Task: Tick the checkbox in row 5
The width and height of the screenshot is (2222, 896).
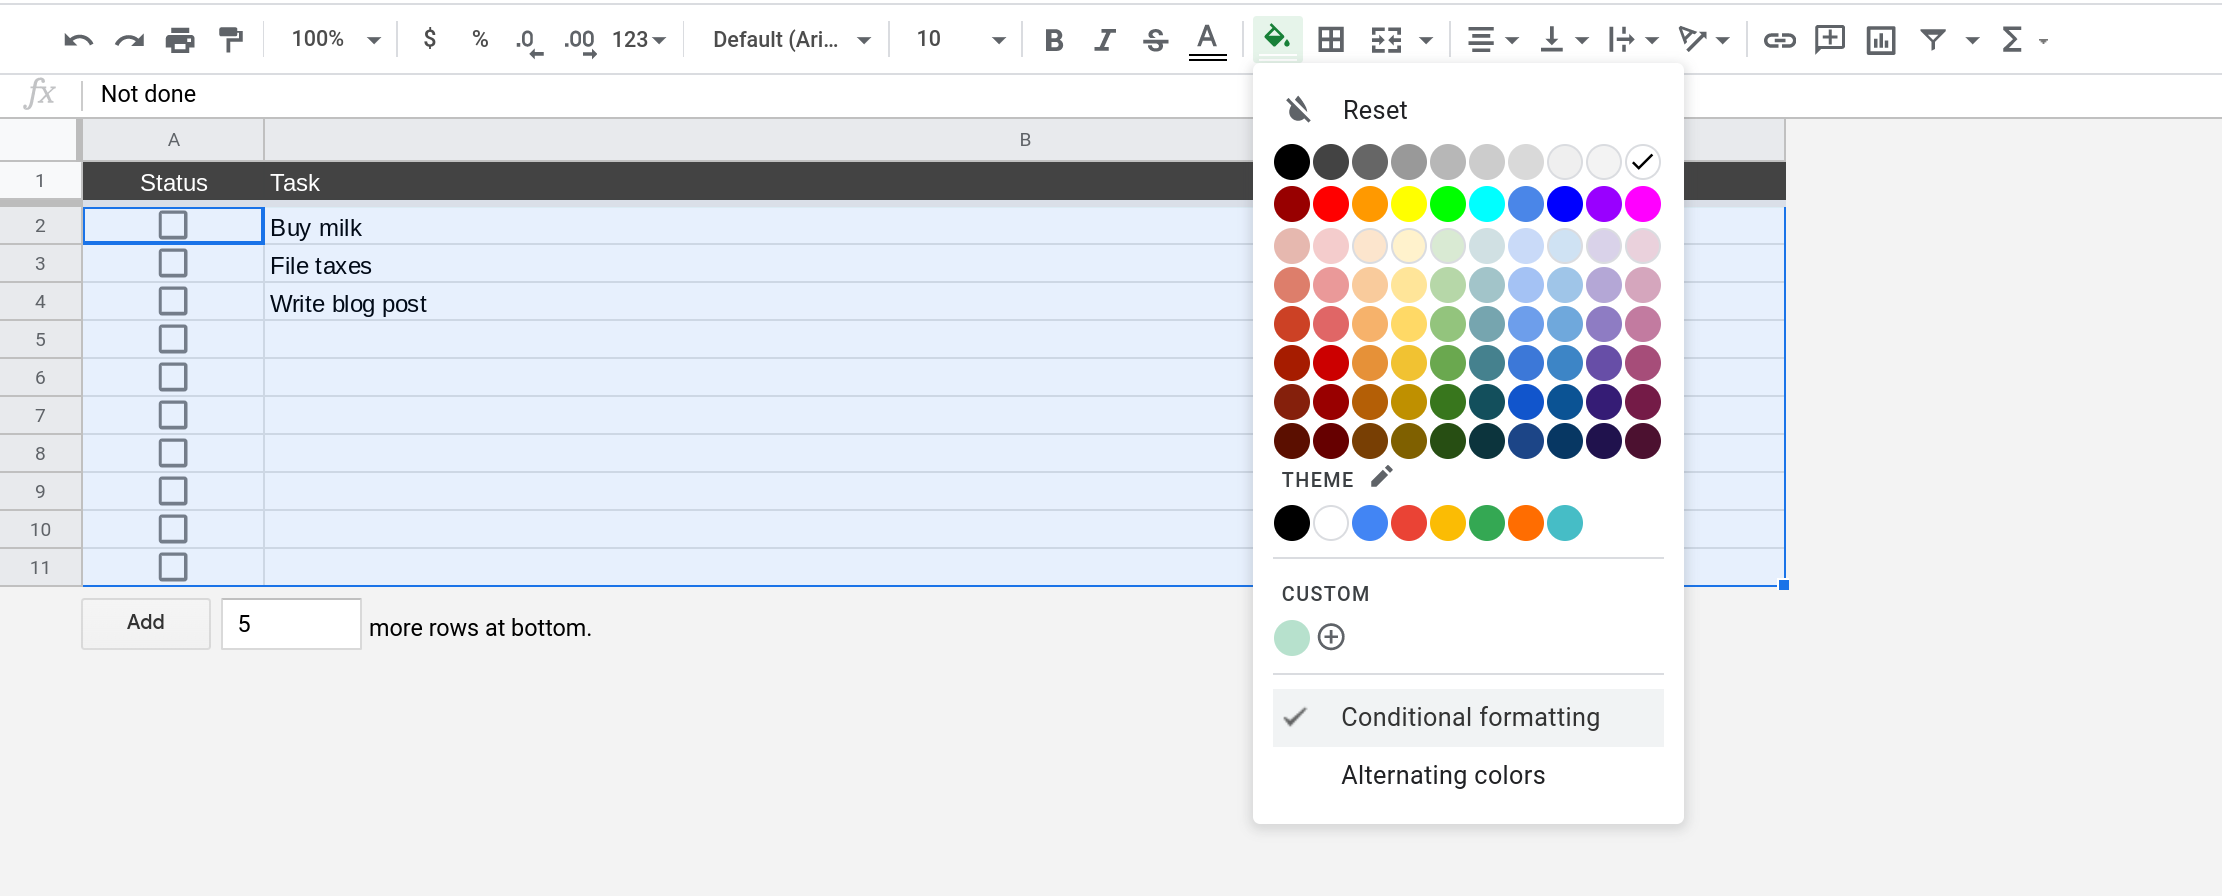Action: pyautogui.click(x=173, y=339)
